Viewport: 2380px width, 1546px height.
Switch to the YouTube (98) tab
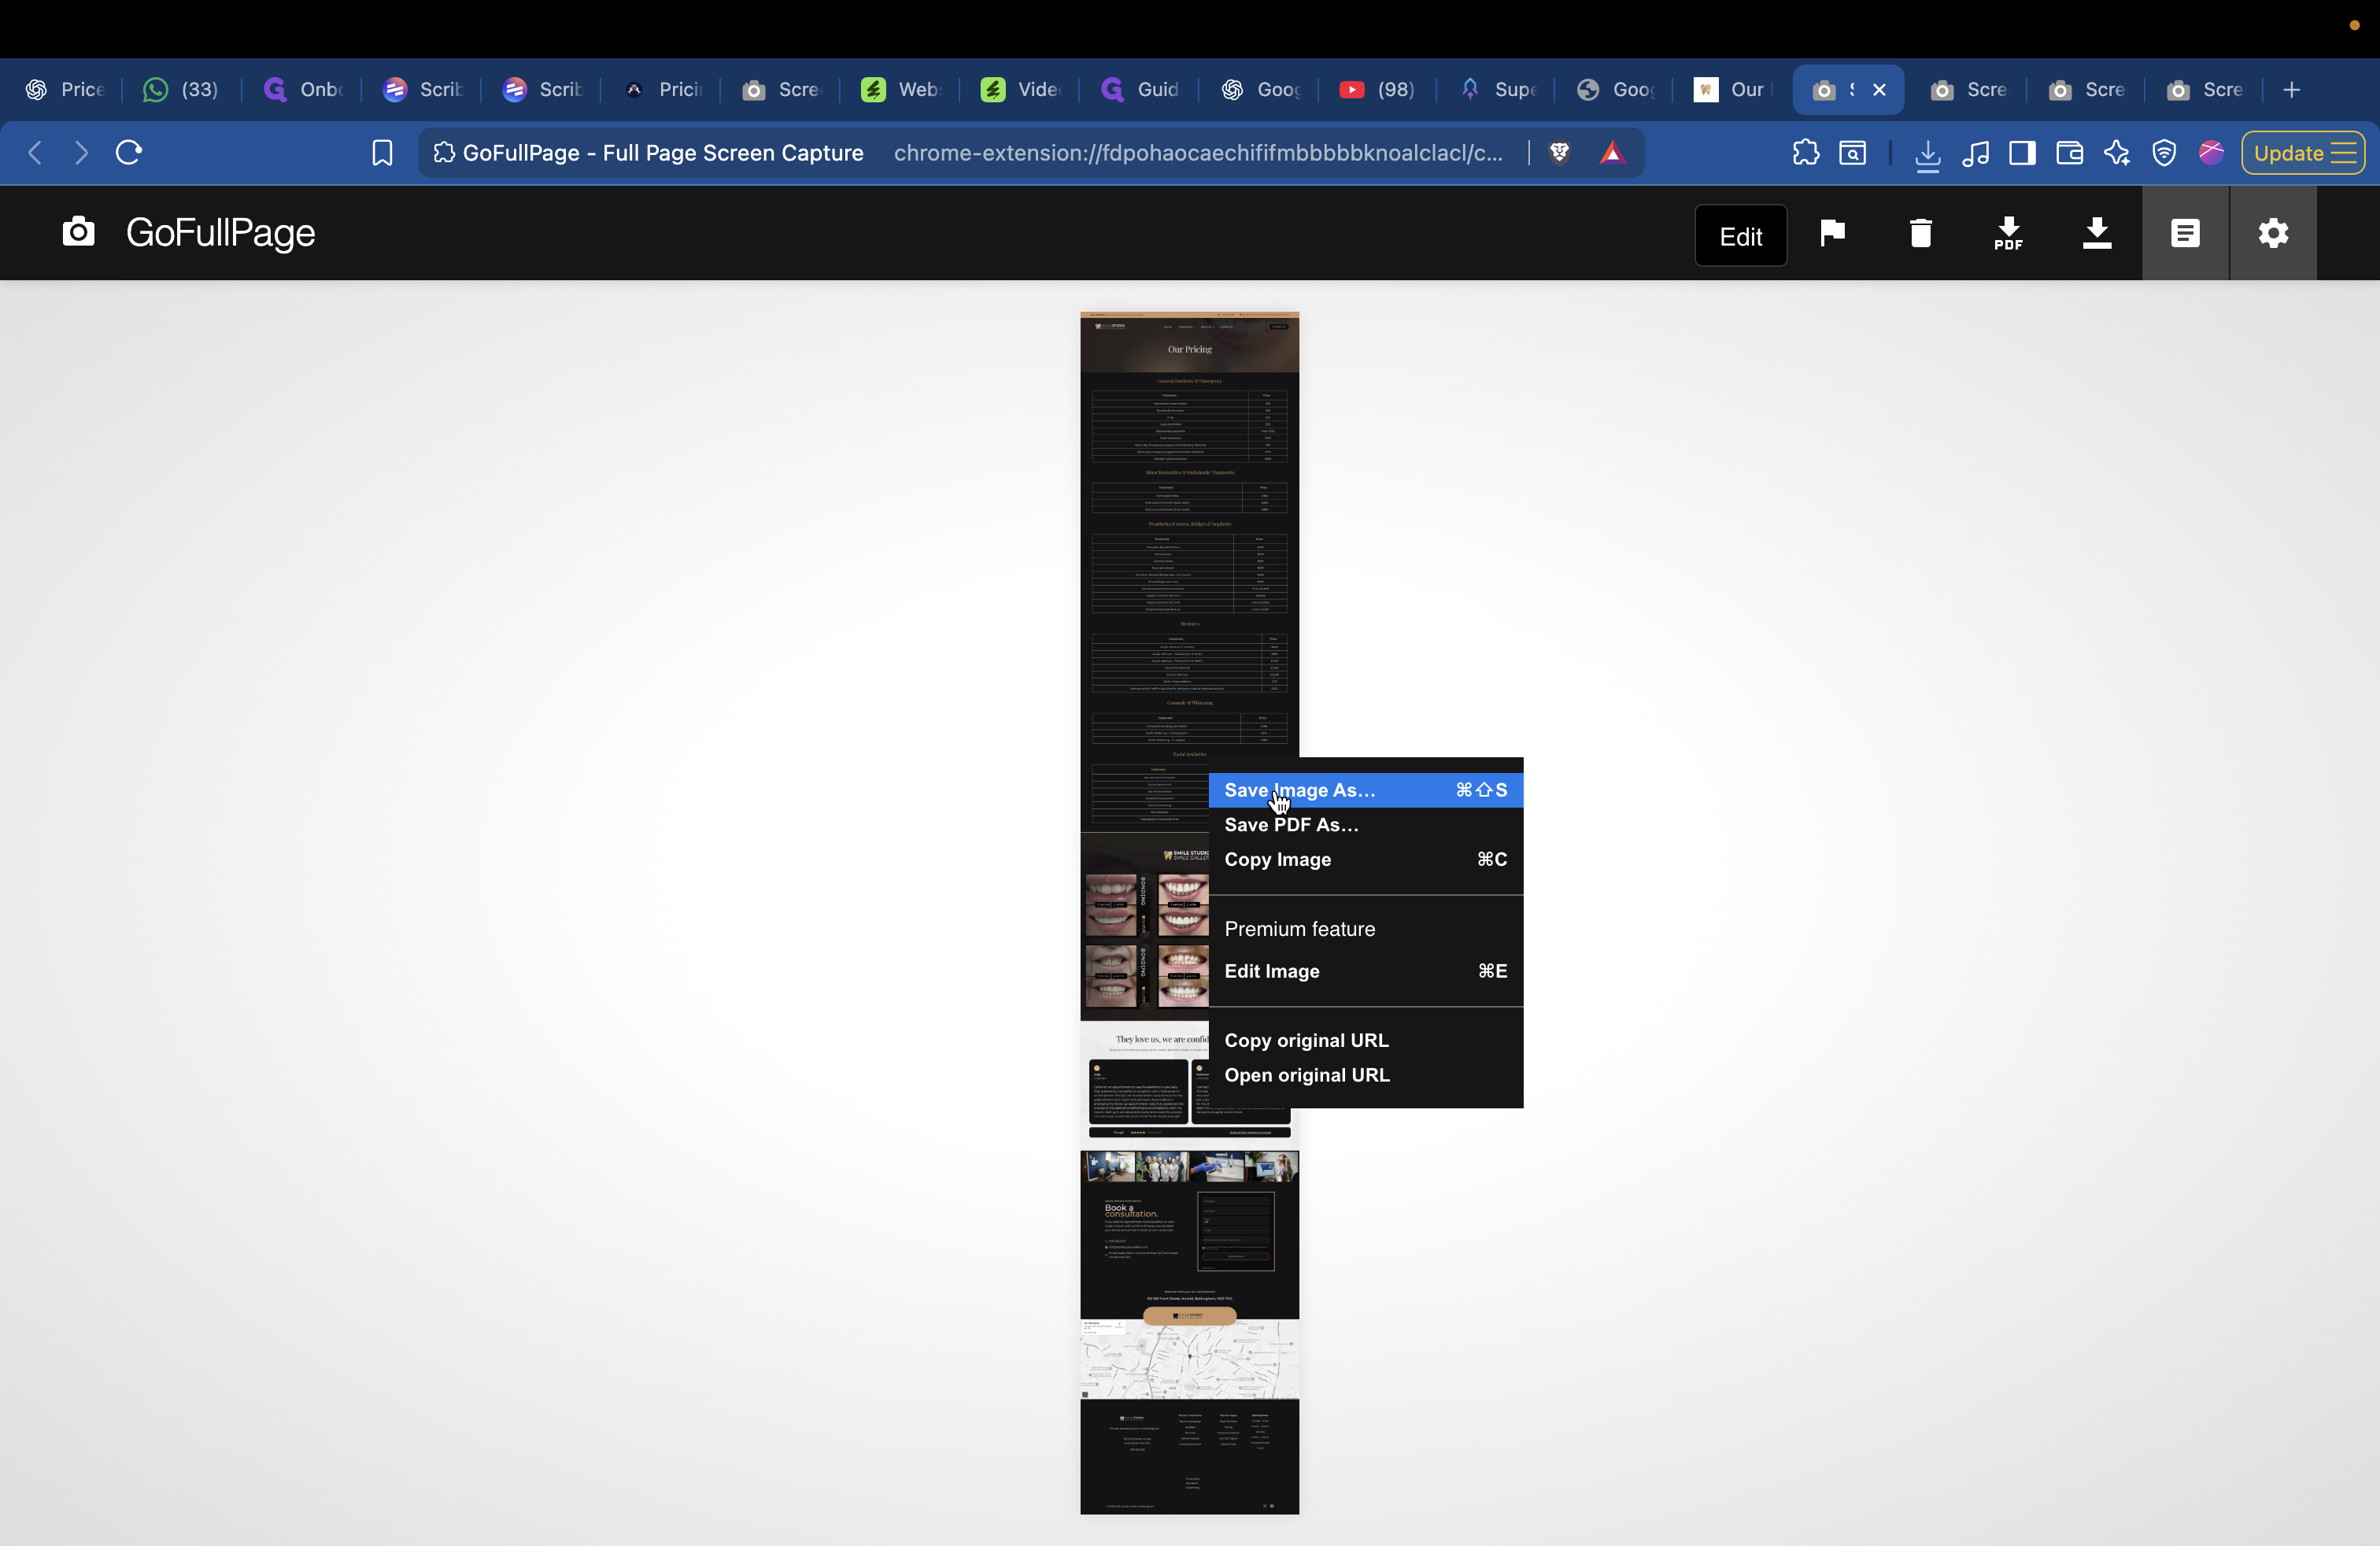(x=1376, y=89)
